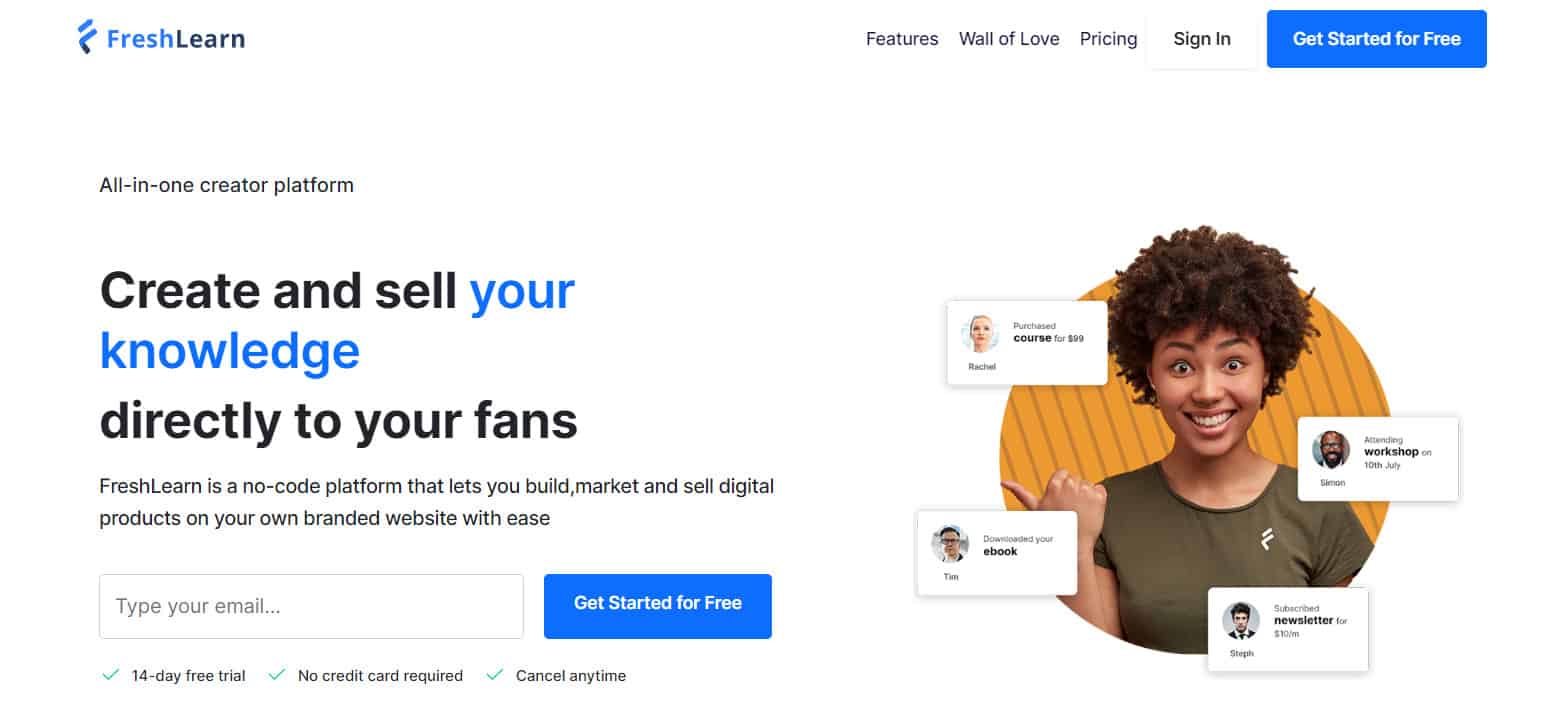Click the small logo on the woman's shirt
Screen dimensions: 1562x721
coord(1266,538)
